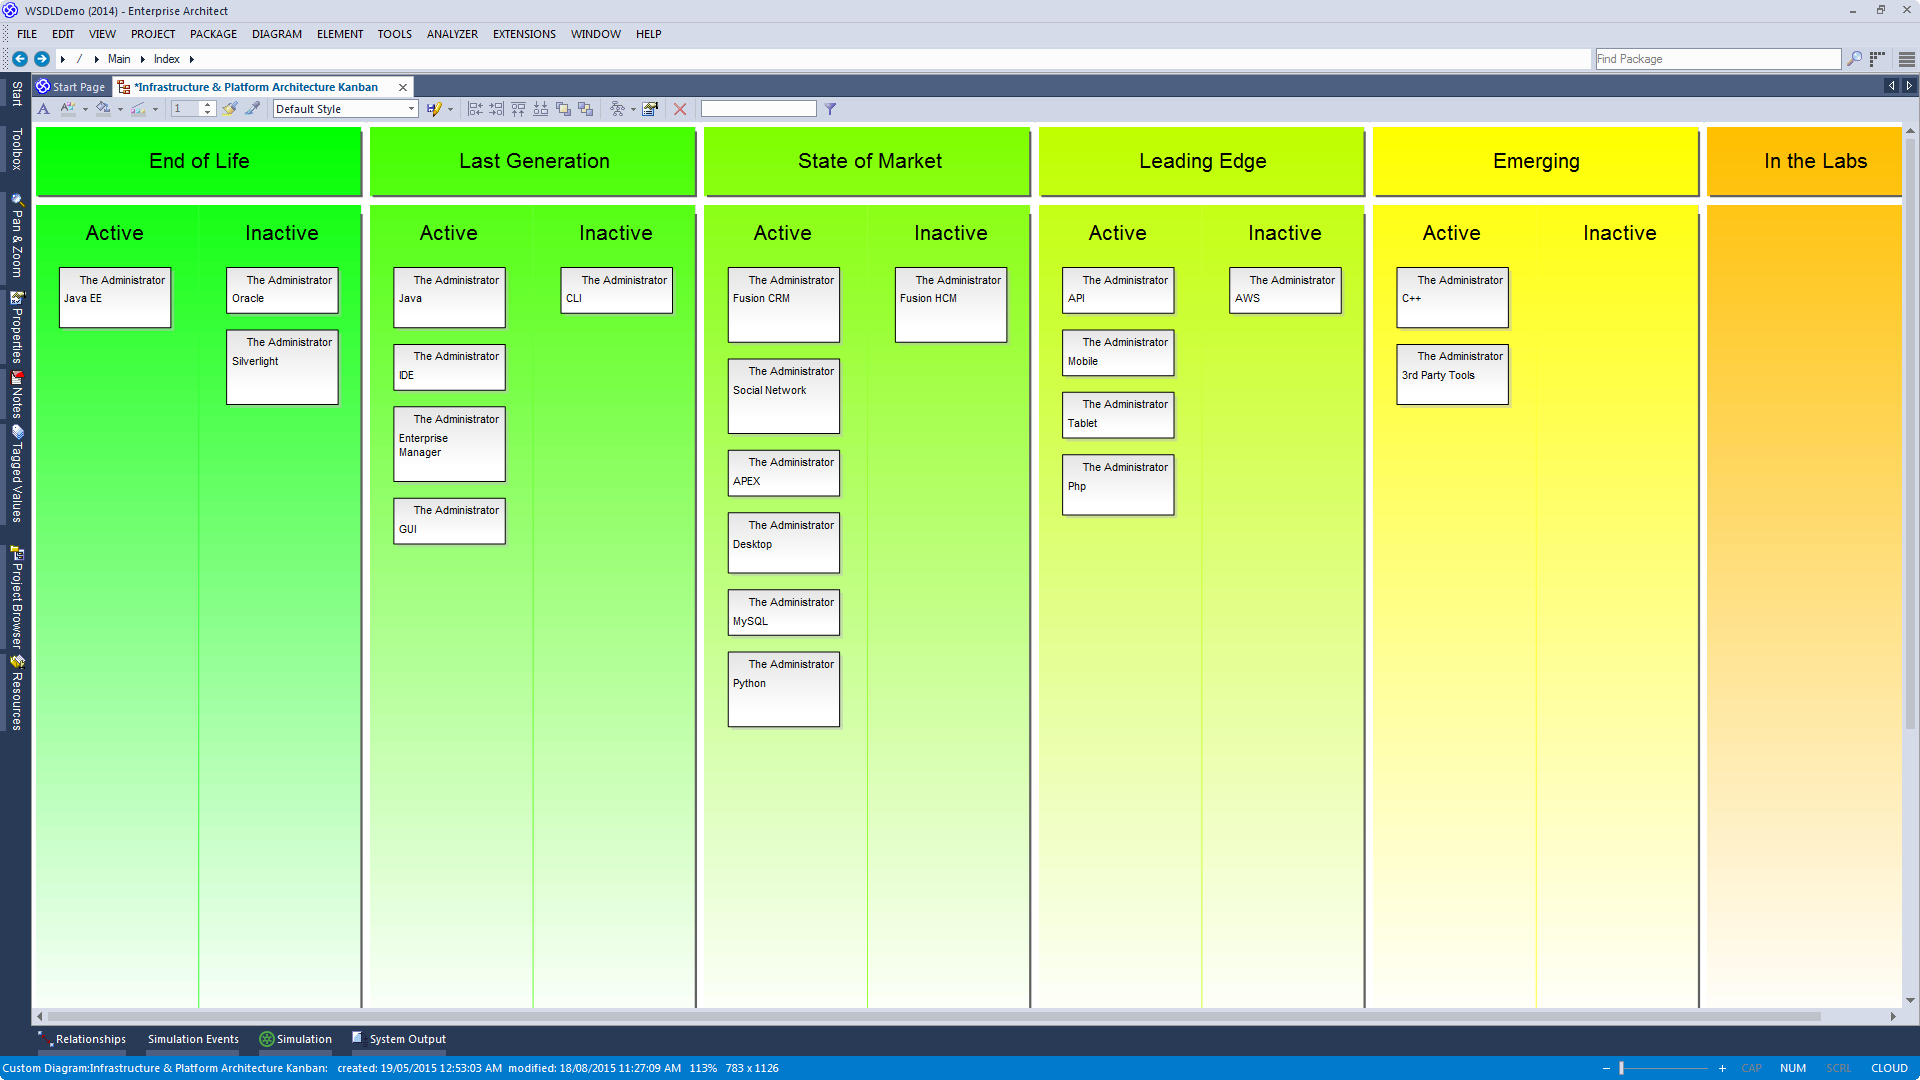1920x1080 pixels.
Task: Expand the line color dropdown arrow
Action: click(x=155, y=110)
